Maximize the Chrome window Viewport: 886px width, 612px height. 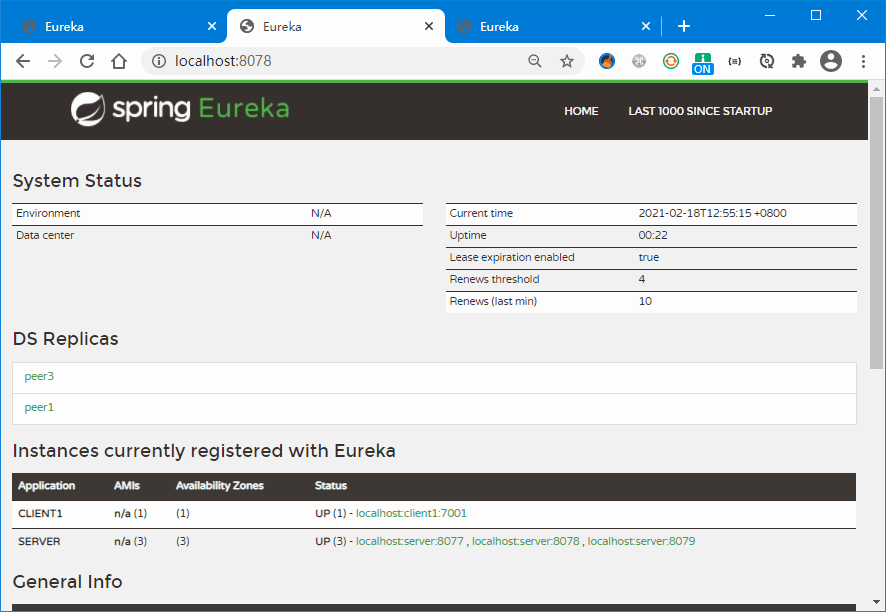816,15
